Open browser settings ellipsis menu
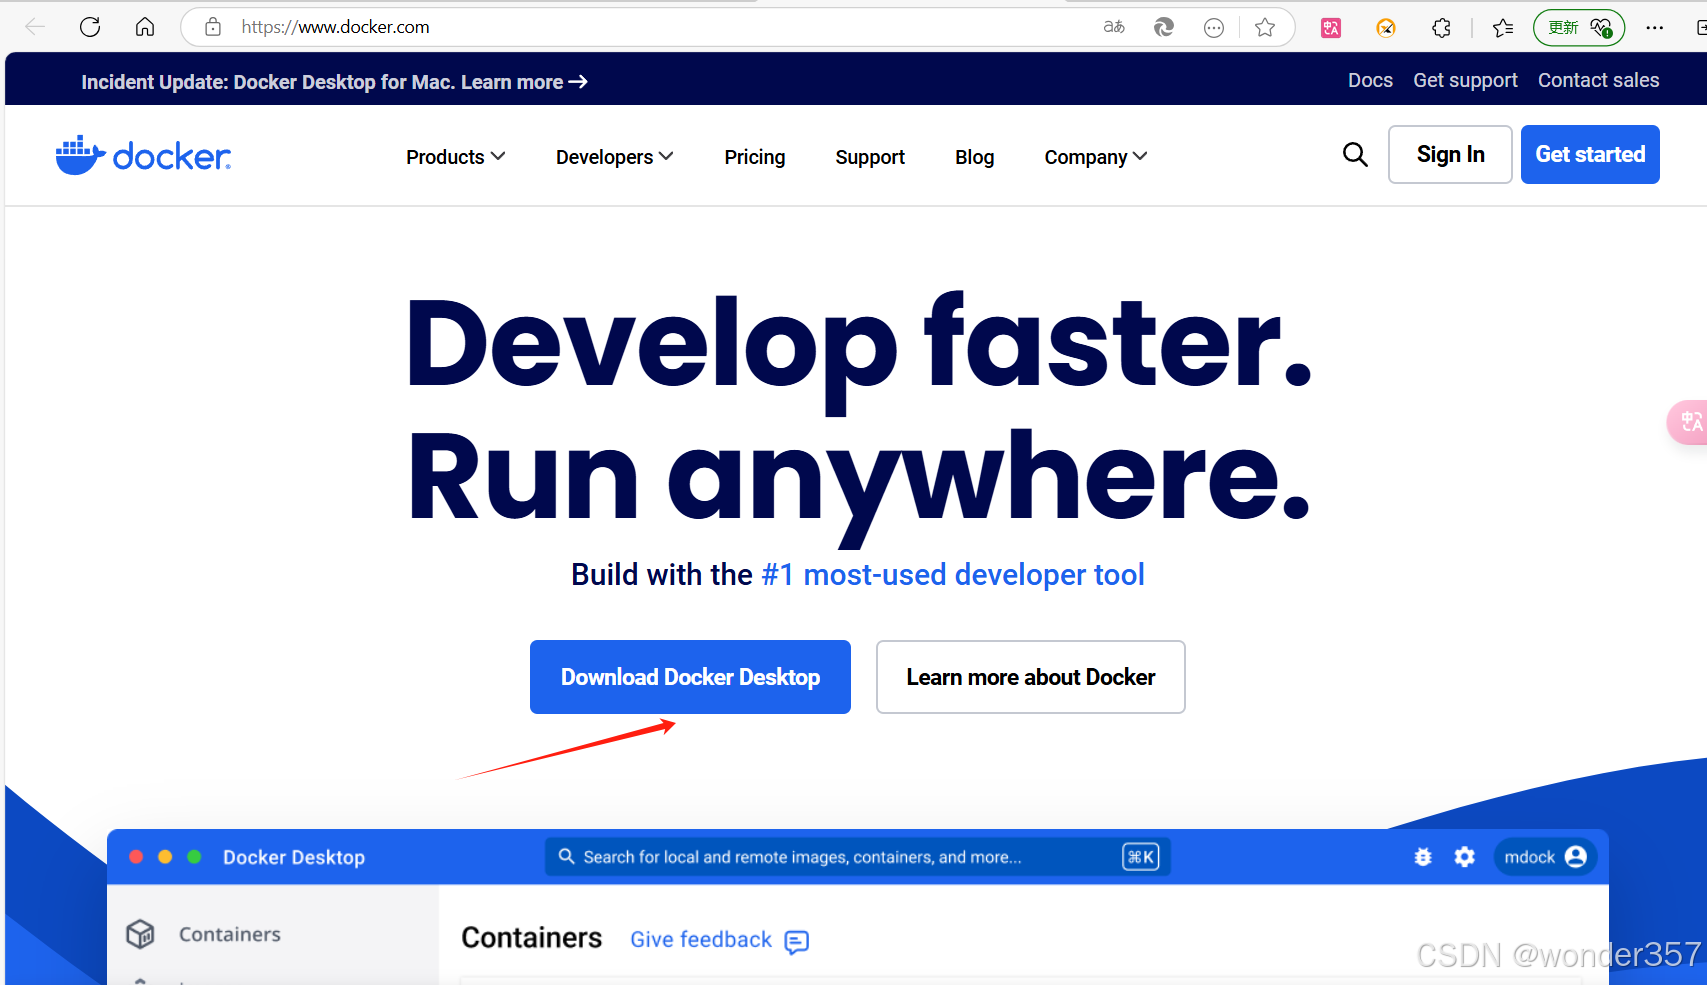This screenshot has width=1707, height=985. point(1655,28)
